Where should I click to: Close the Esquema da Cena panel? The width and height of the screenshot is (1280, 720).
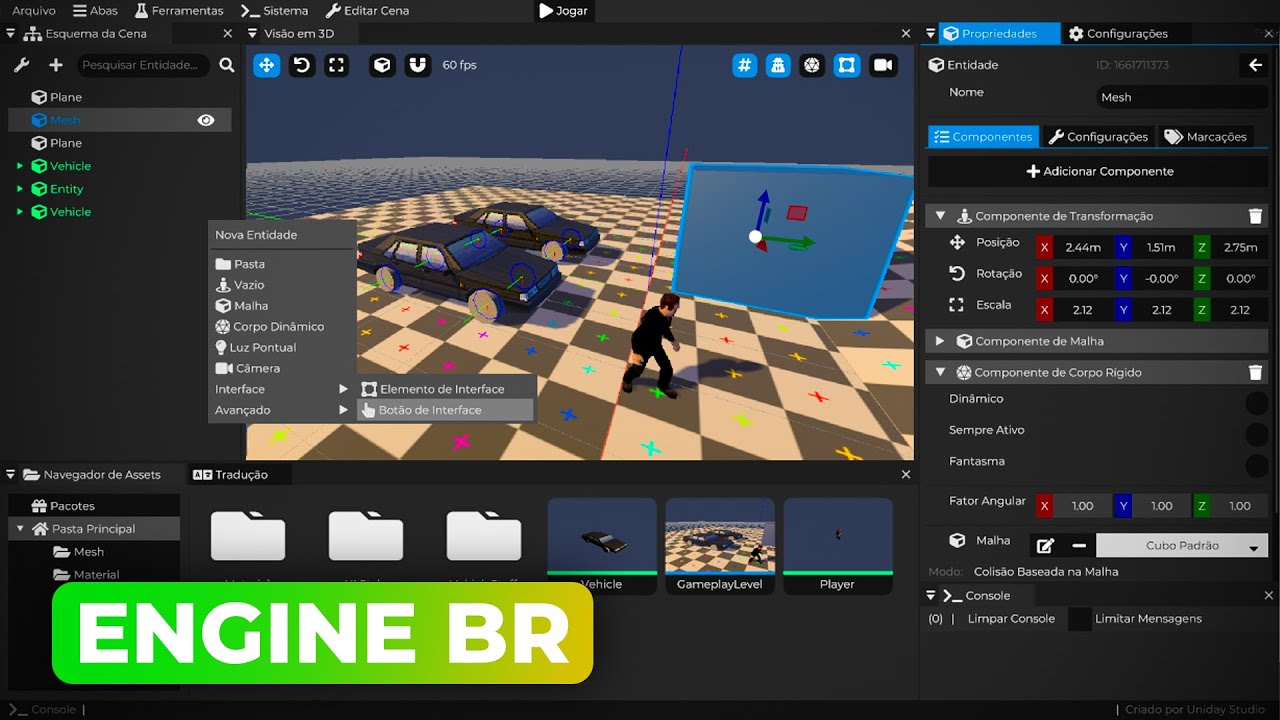click(x=227, y=33)
